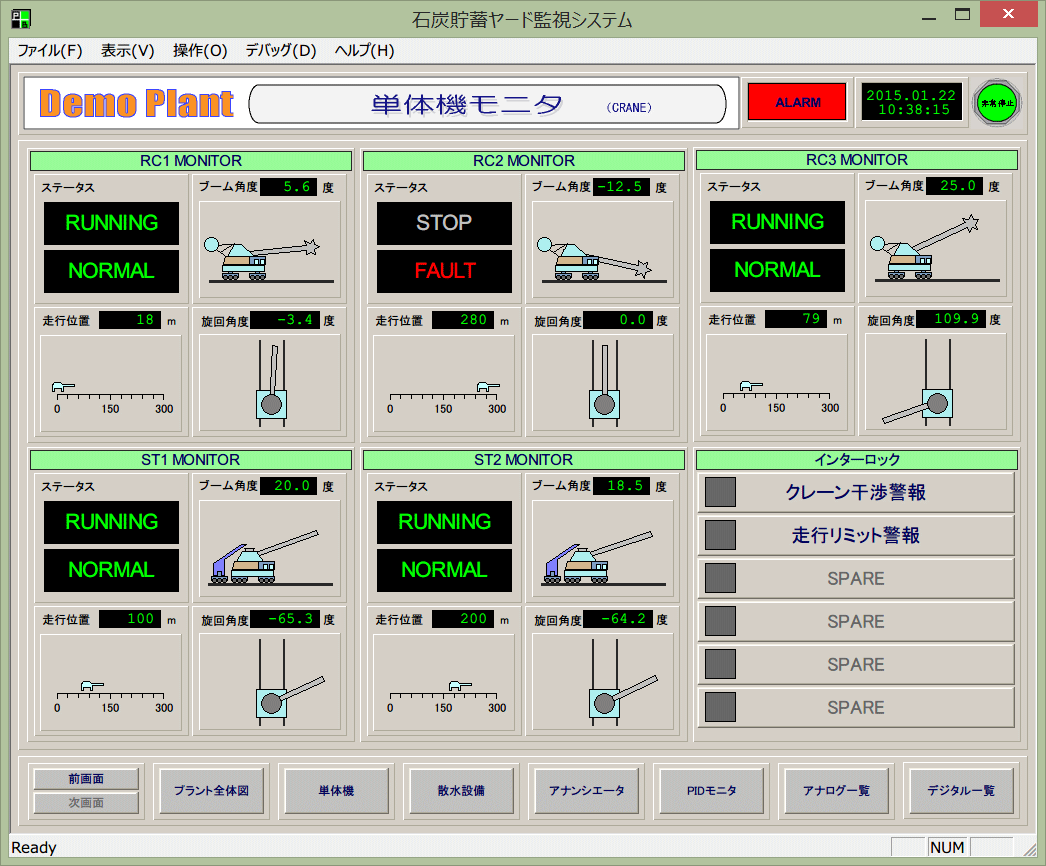Click ST1 stacker boom illustration
Screen dimensions: 1046x866
pos(270,548)
